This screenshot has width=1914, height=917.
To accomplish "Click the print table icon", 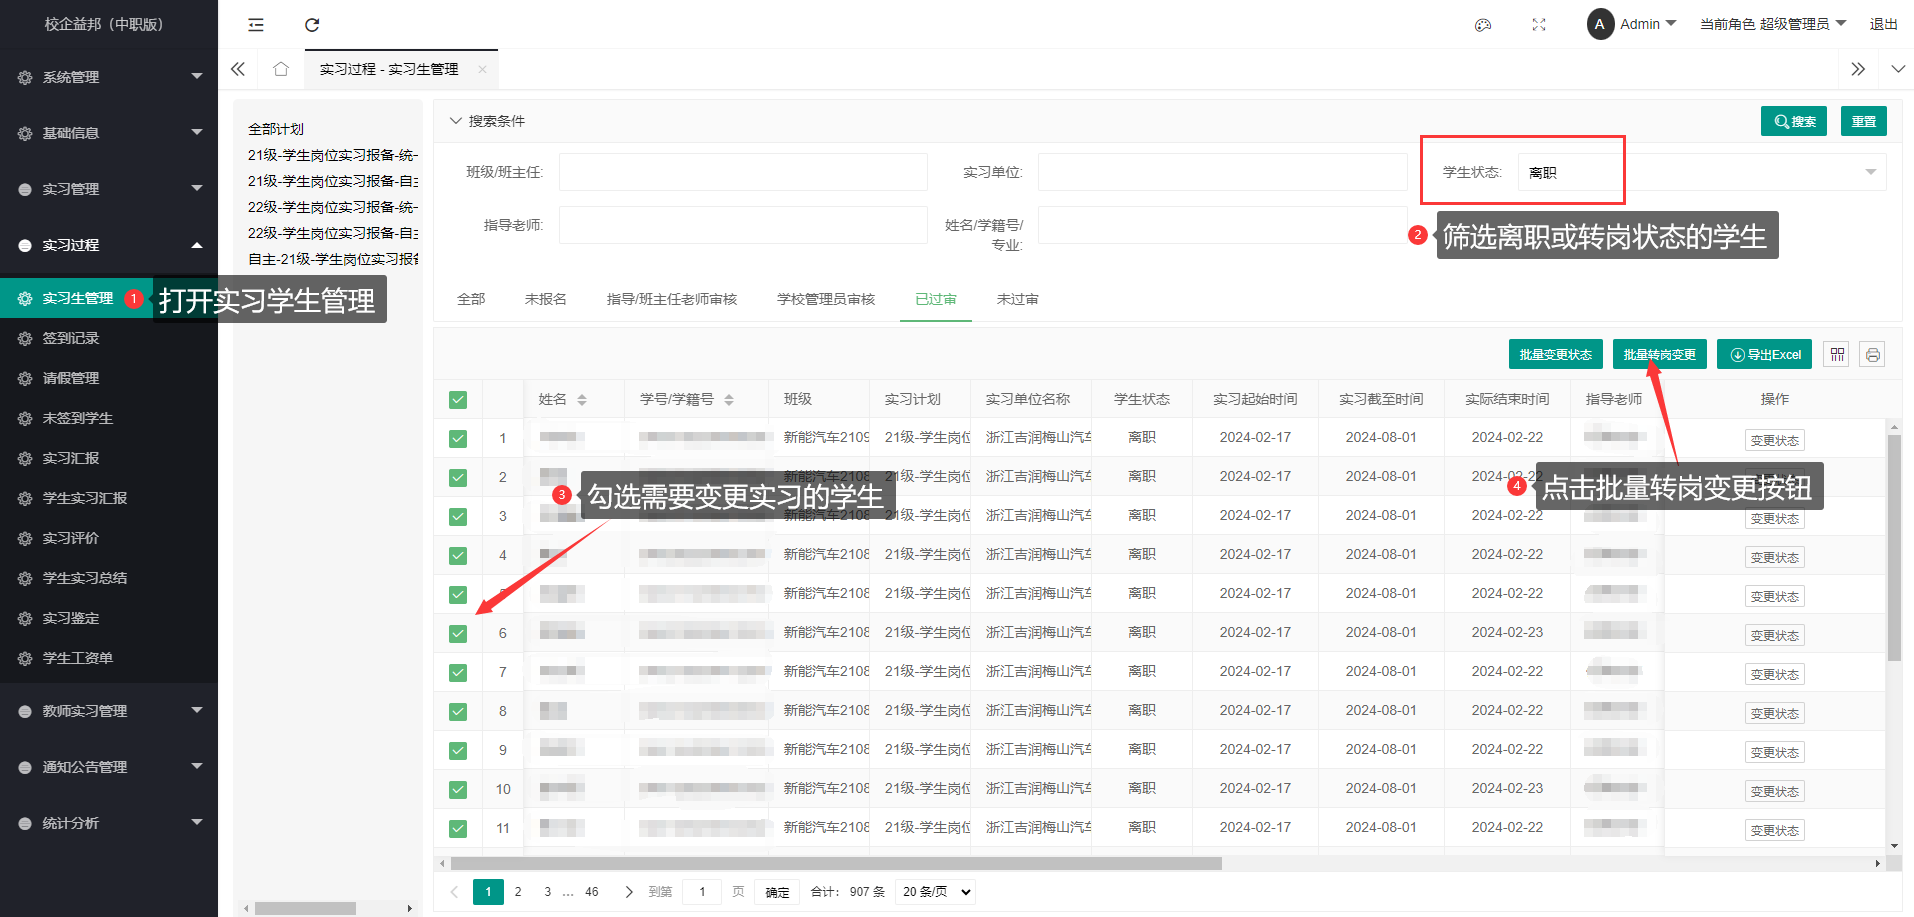I will click(1872, 355).
